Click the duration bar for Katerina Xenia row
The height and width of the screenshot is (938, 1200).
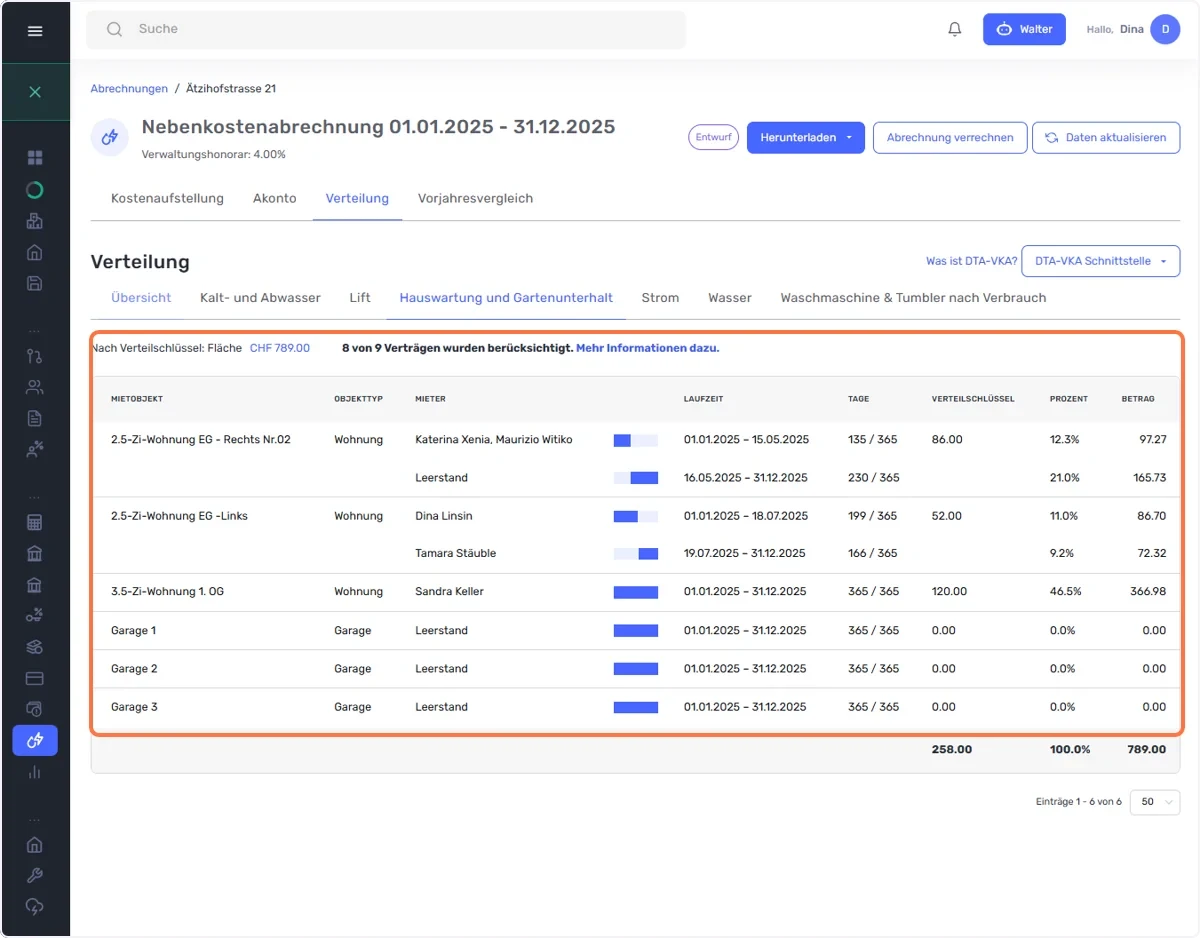coord(636,440)
